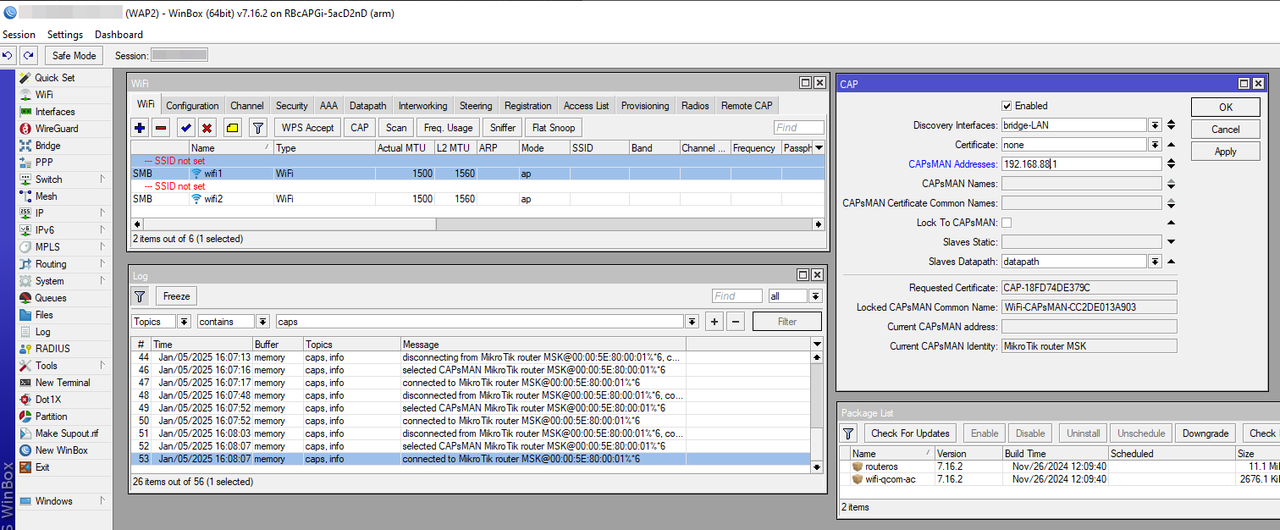
Task: Click the blue plus Add icon in WiFi window
Action: (140, 128)
